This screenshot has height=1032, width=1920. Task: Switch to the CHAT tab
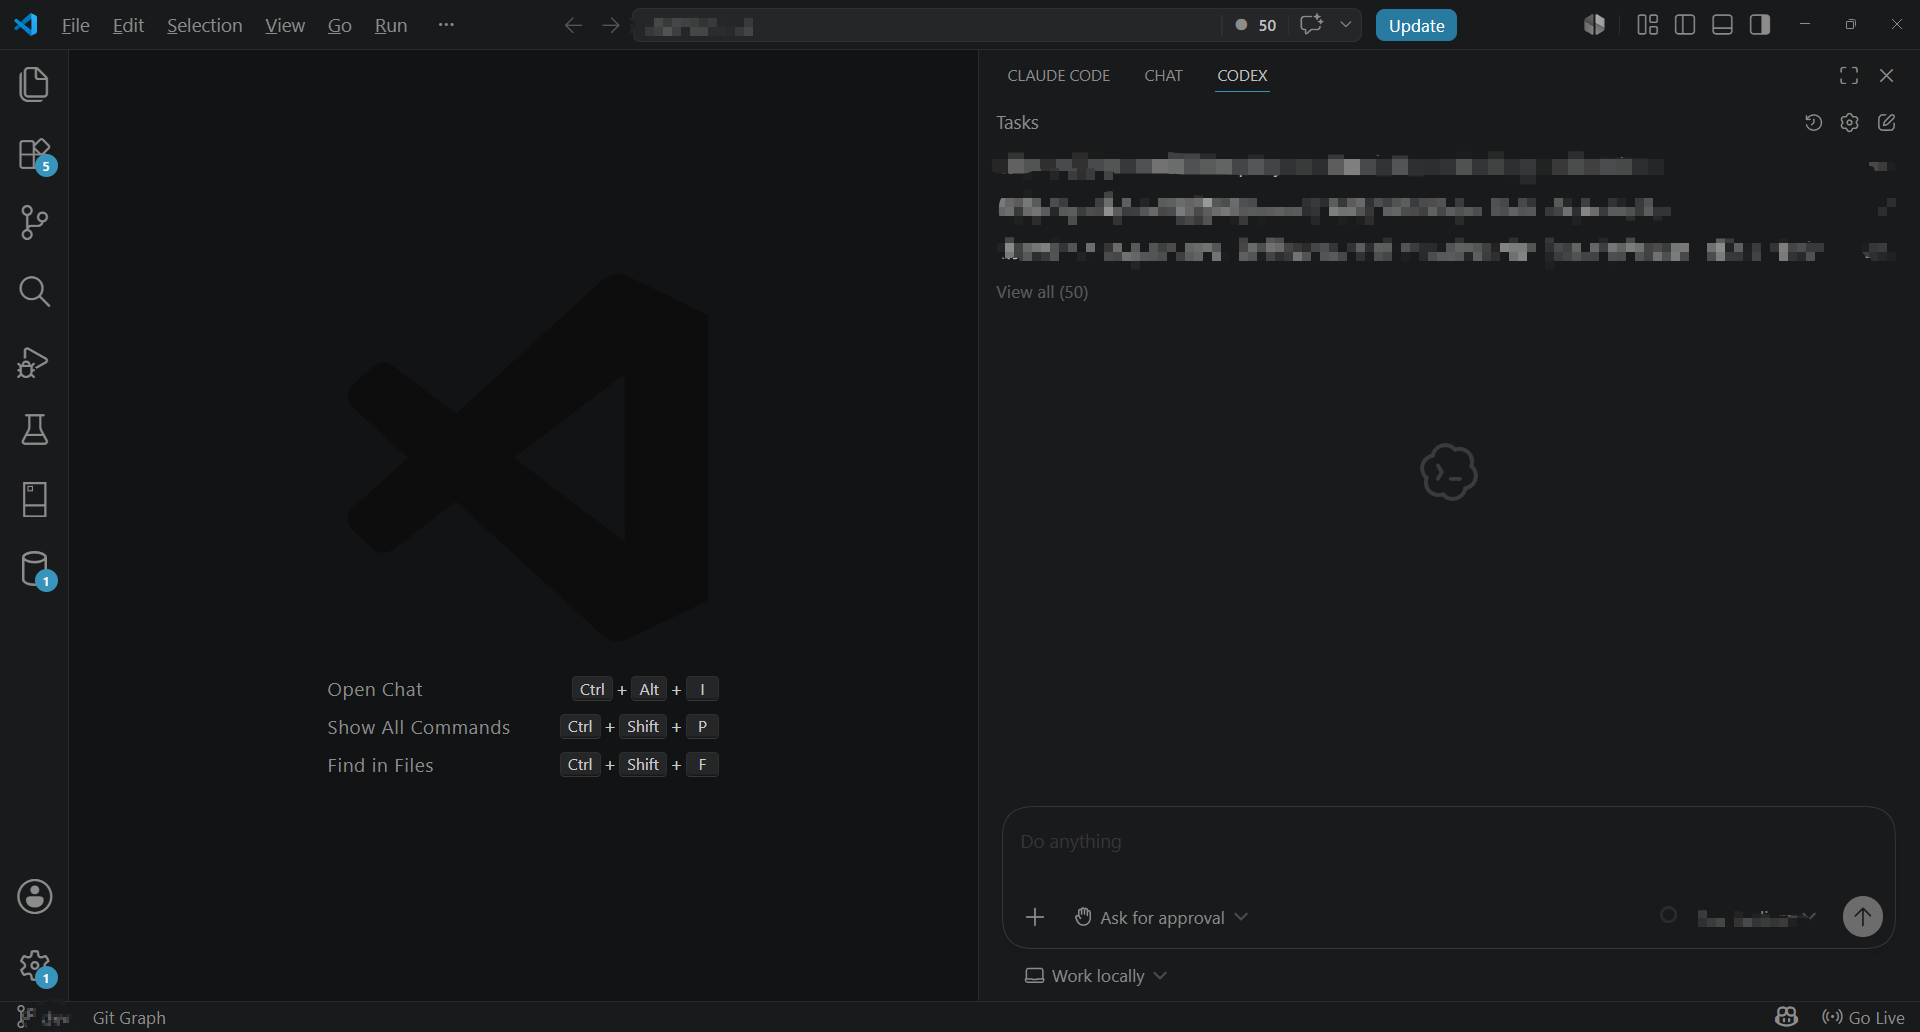tap(1163, 76)
